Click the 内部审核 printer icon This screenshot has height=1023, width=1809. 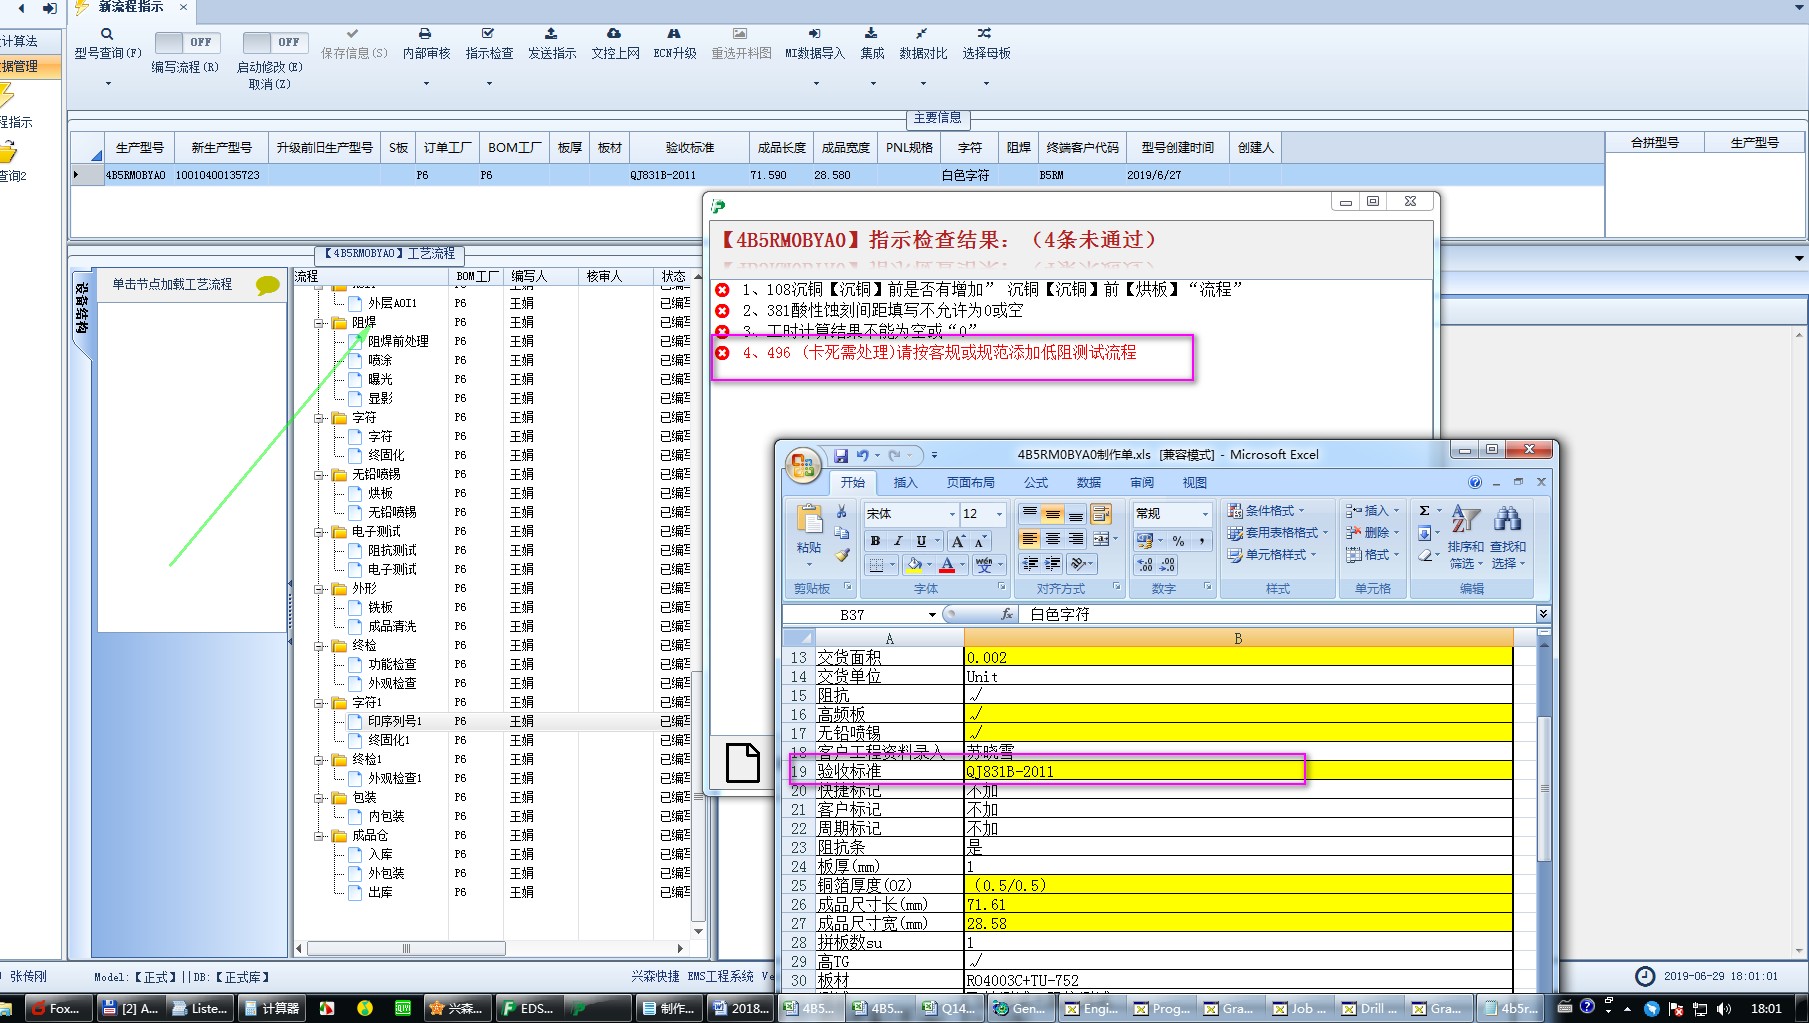425,33
